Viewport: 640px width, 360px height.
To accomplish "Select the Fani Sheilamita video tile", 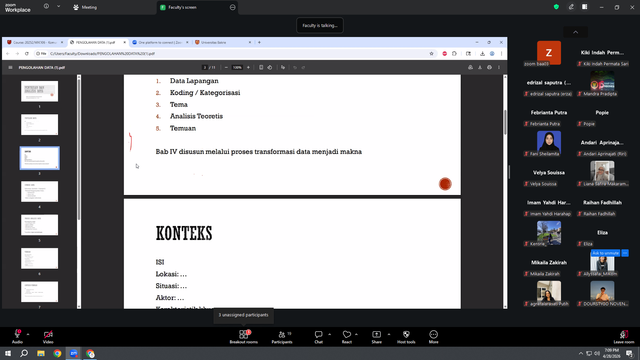I will click(x=549, y=143).
